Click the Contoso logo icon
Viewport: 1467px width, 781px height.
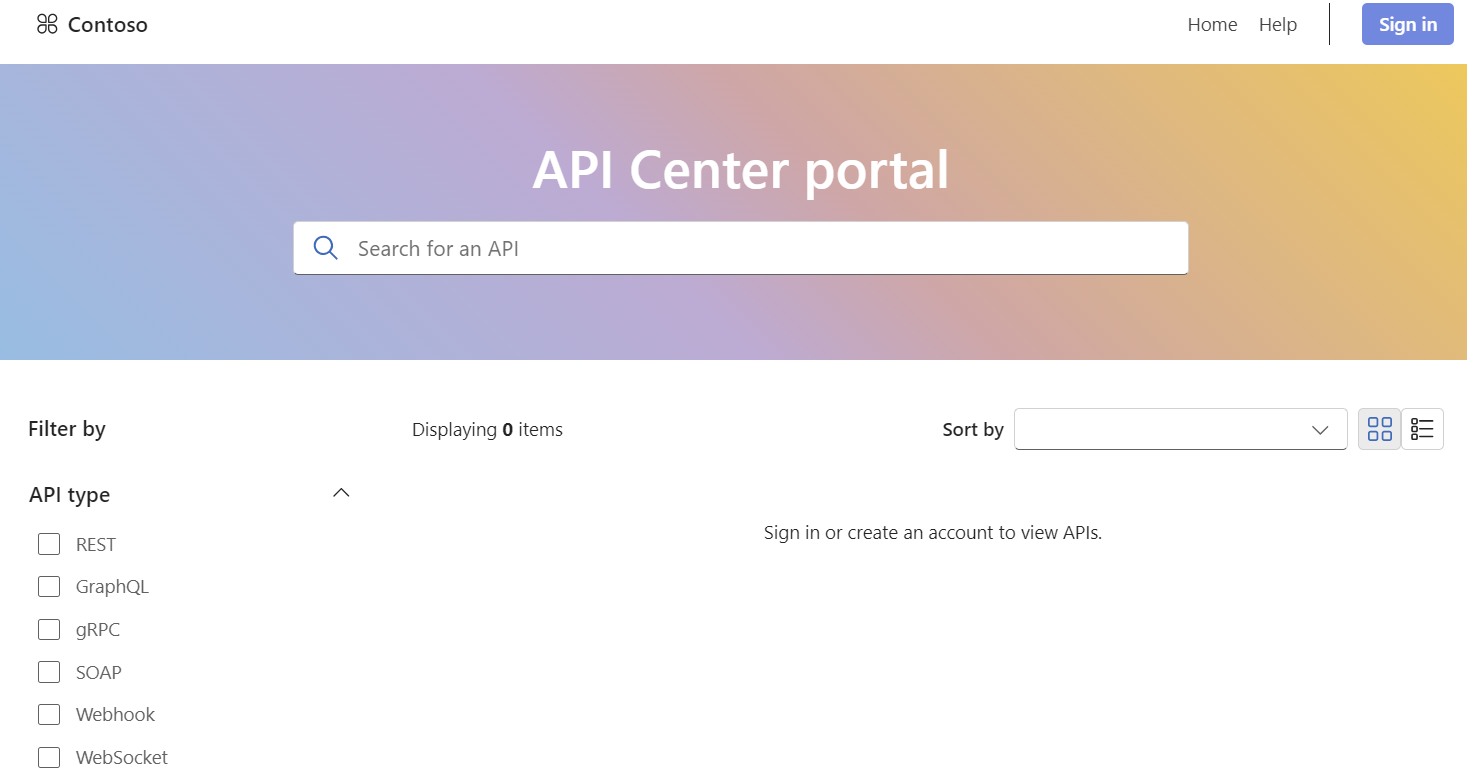point(46,24)
